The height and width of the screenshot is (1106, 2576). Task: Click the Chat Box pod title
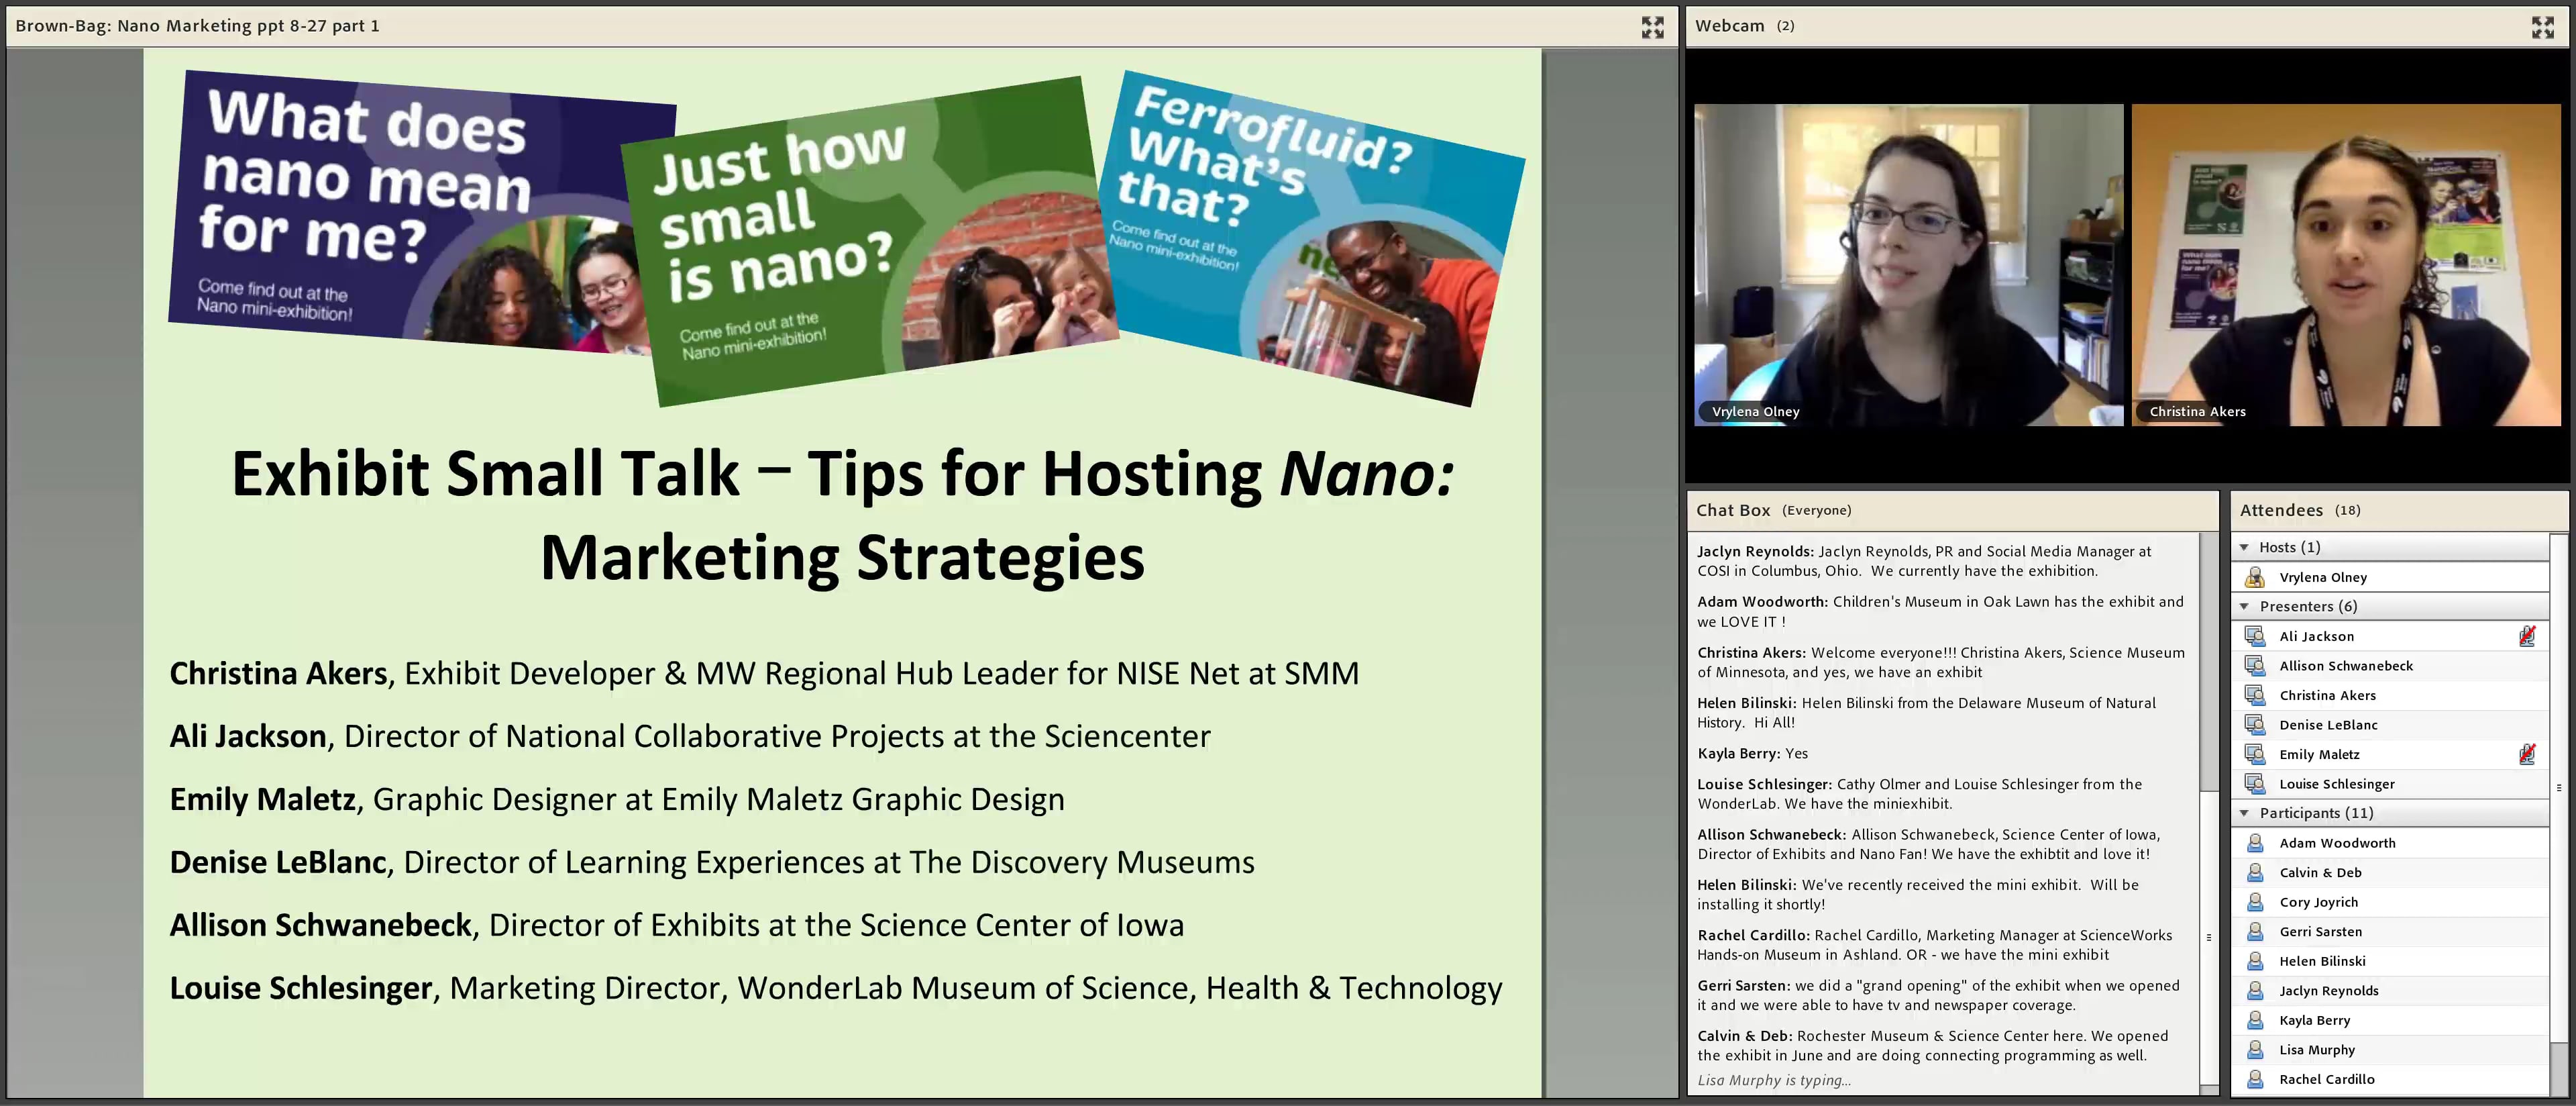coord(1732,510)
